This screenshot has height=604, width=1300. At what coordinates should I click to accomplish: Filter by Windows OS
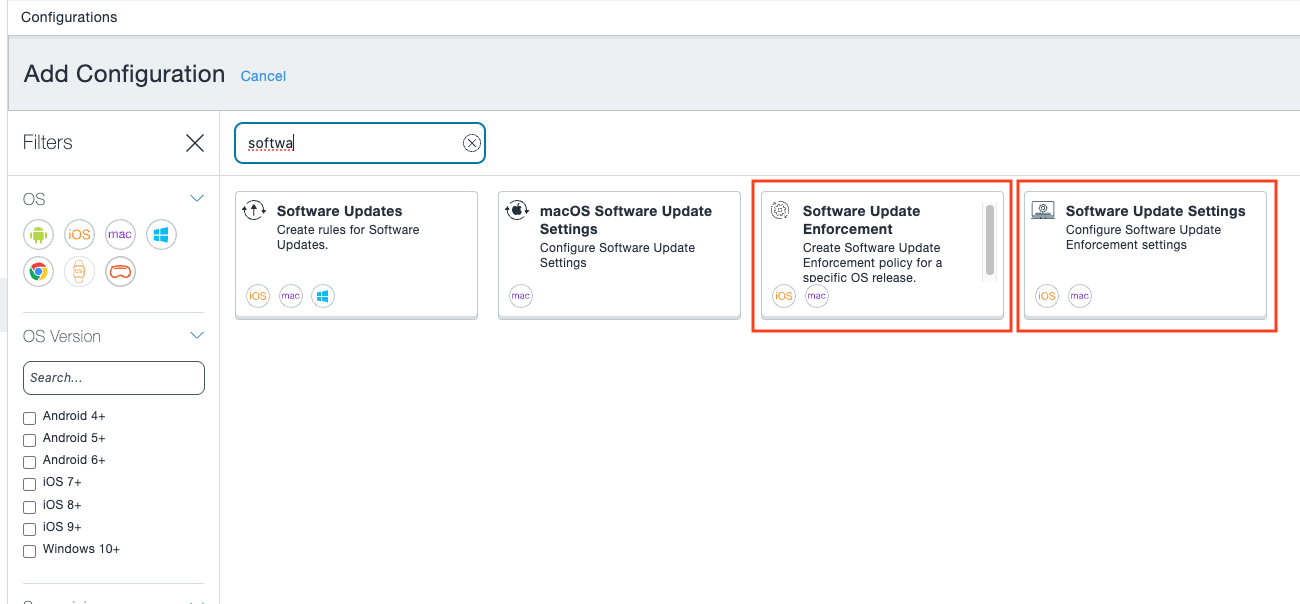click(x=161, y=234)
